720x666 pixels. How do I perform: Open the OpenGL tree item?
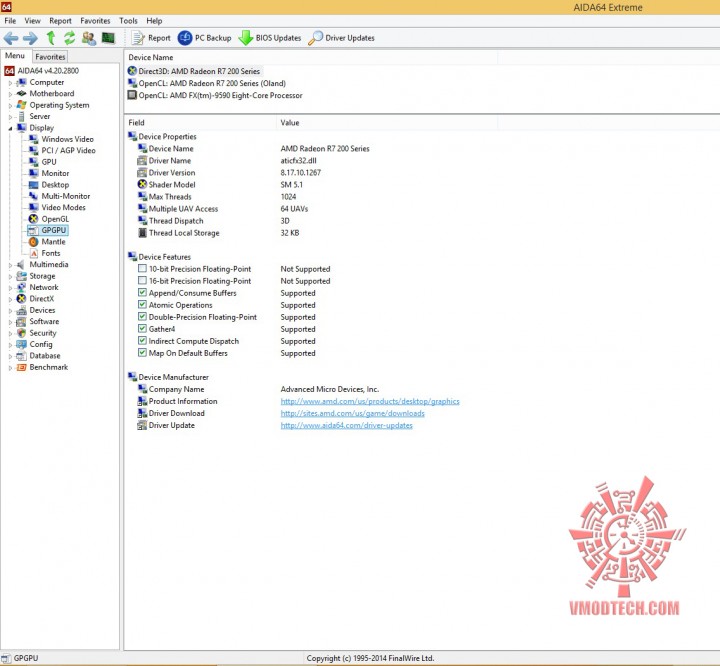[55, 219]
